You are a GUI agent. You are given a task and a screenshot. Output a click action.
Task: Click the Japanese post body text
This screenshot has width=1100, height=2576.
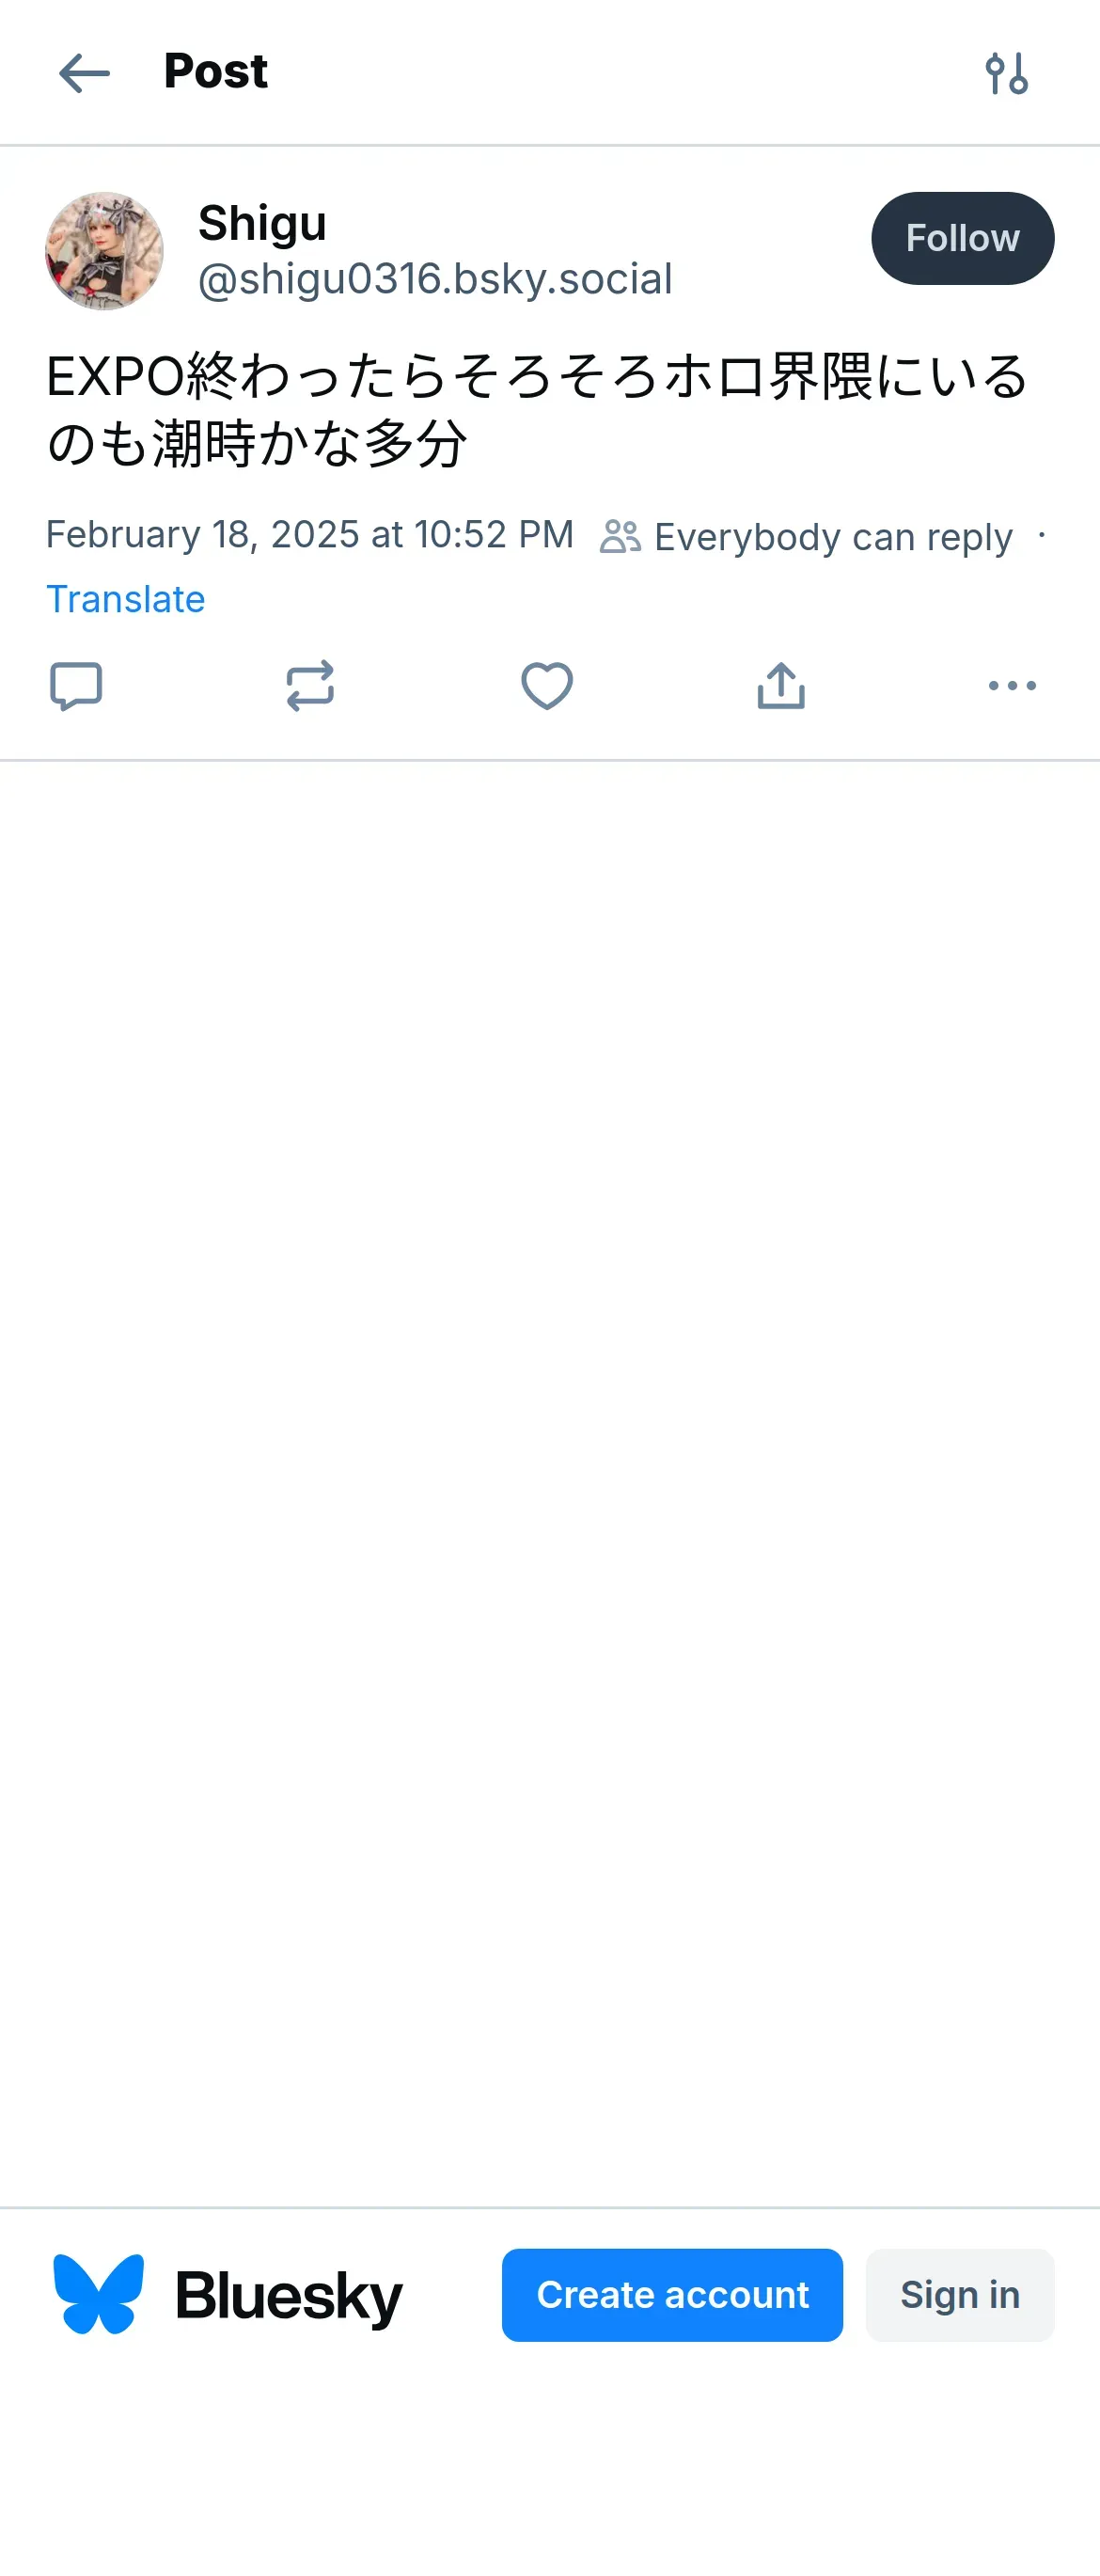click(x=537, y=410)
